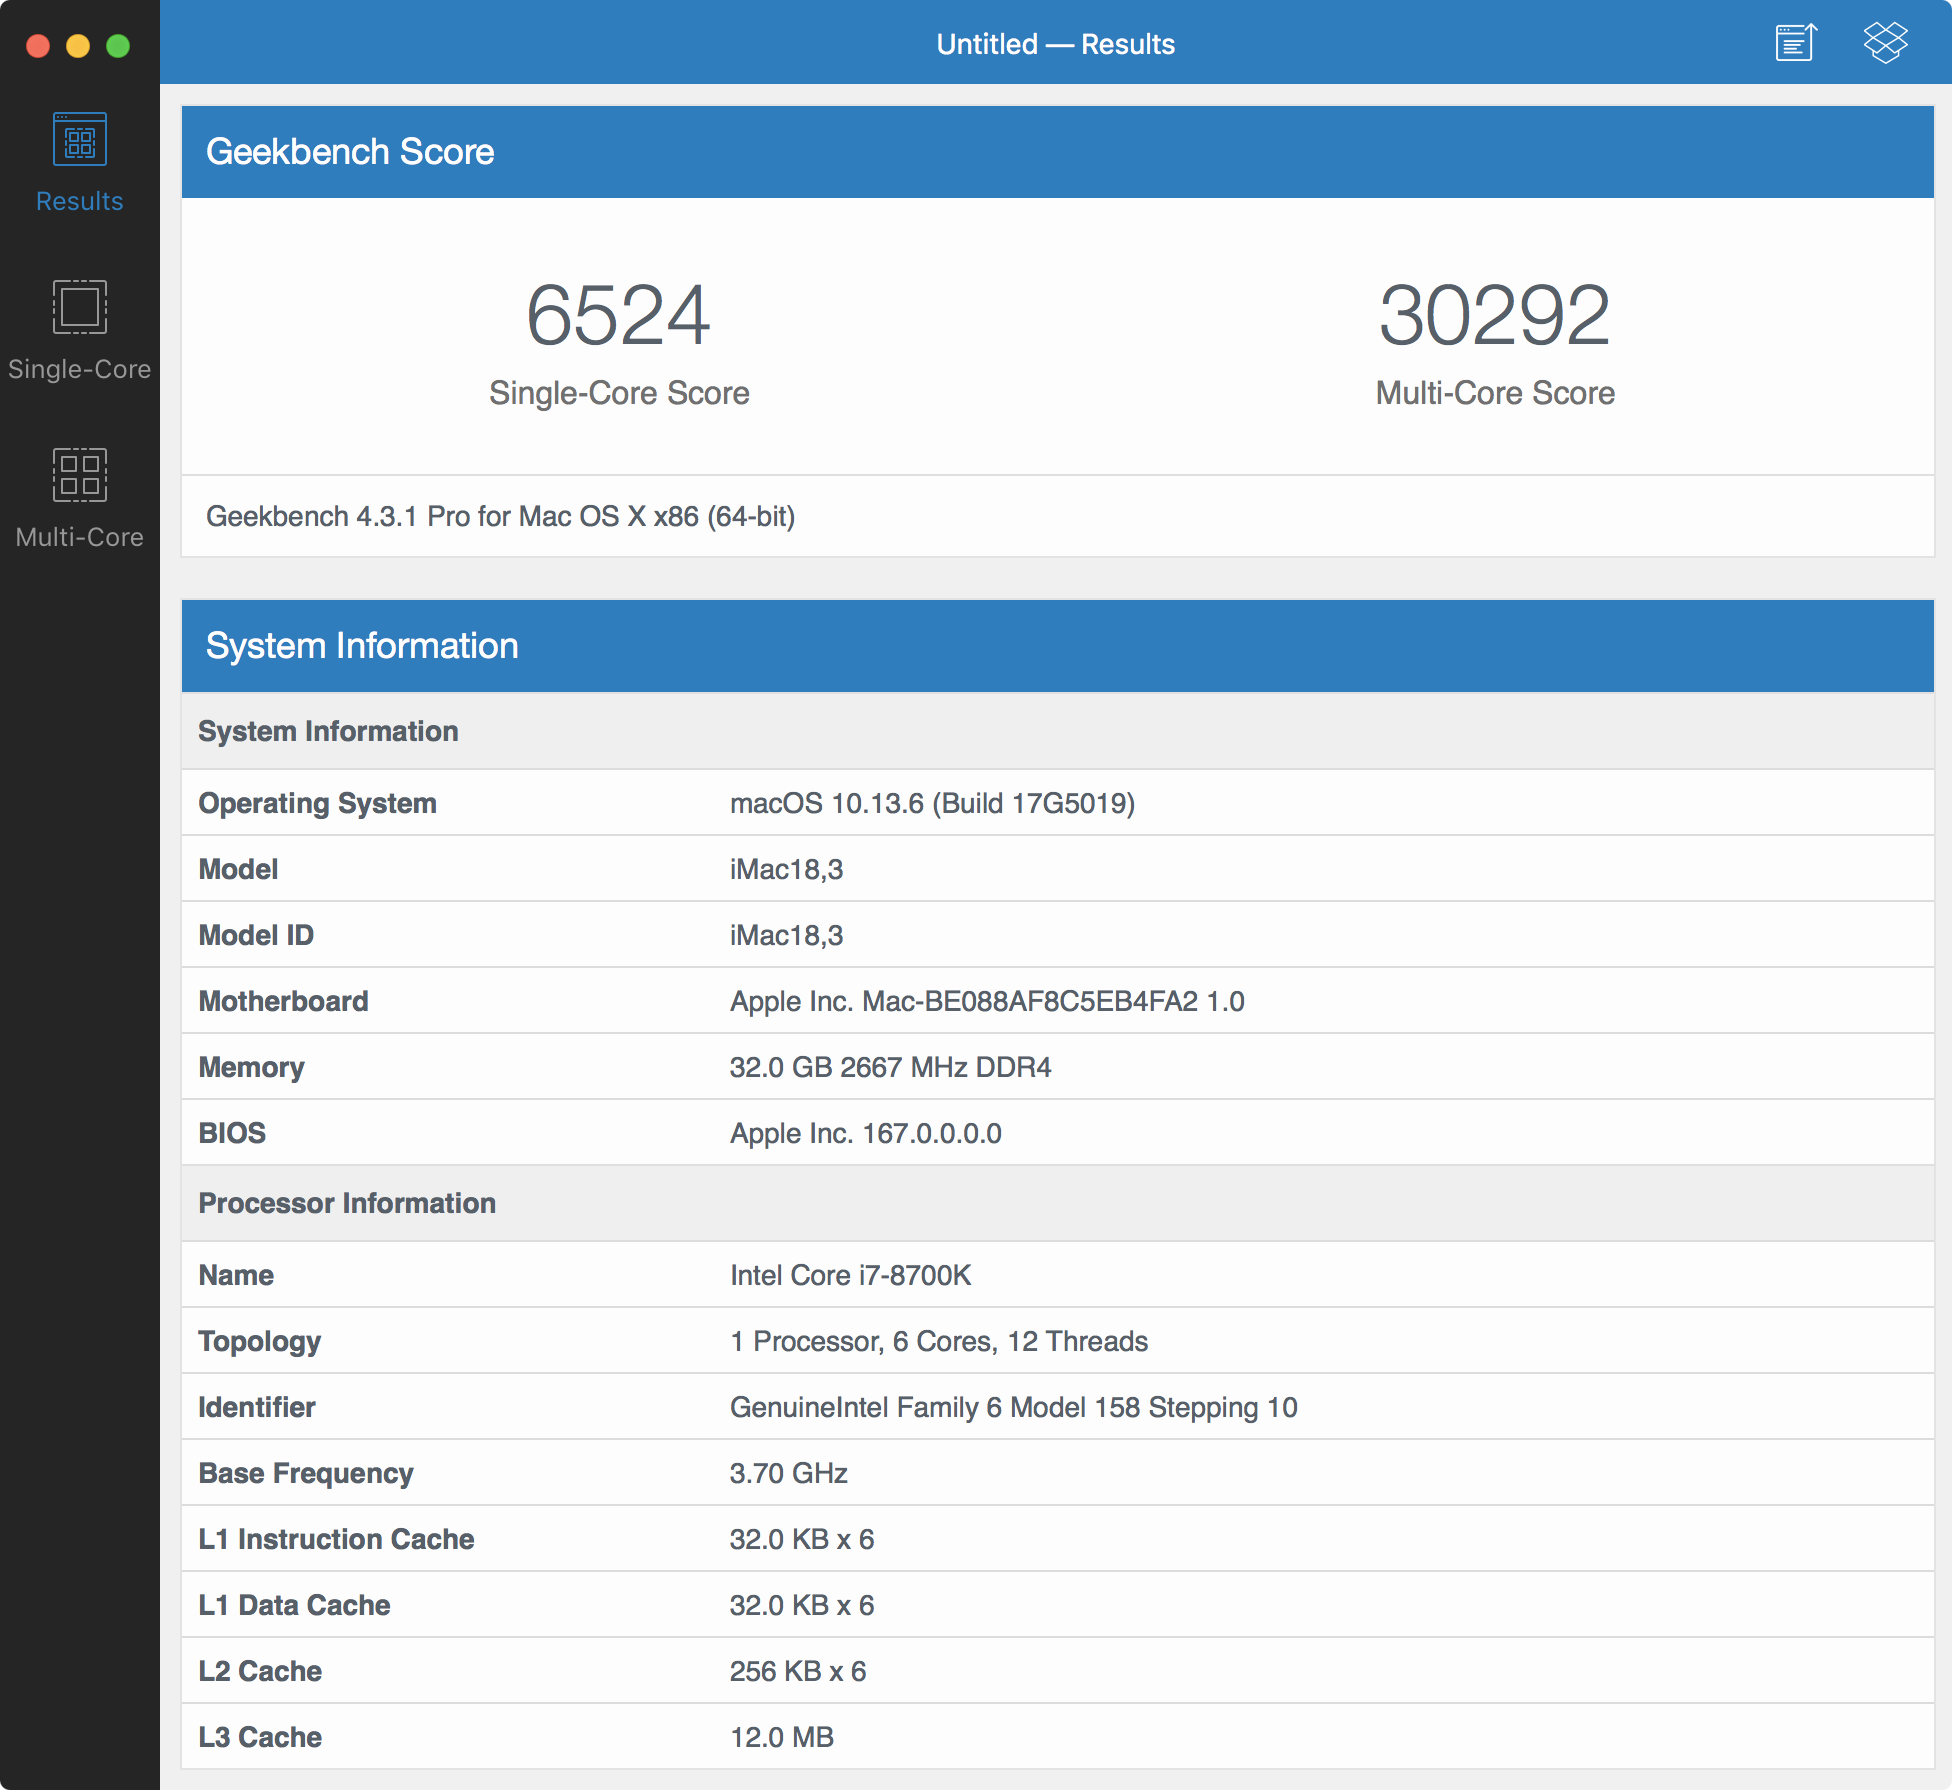Click the Untitled — Results window title
1952x1790 pixels.
(1055, 44)
